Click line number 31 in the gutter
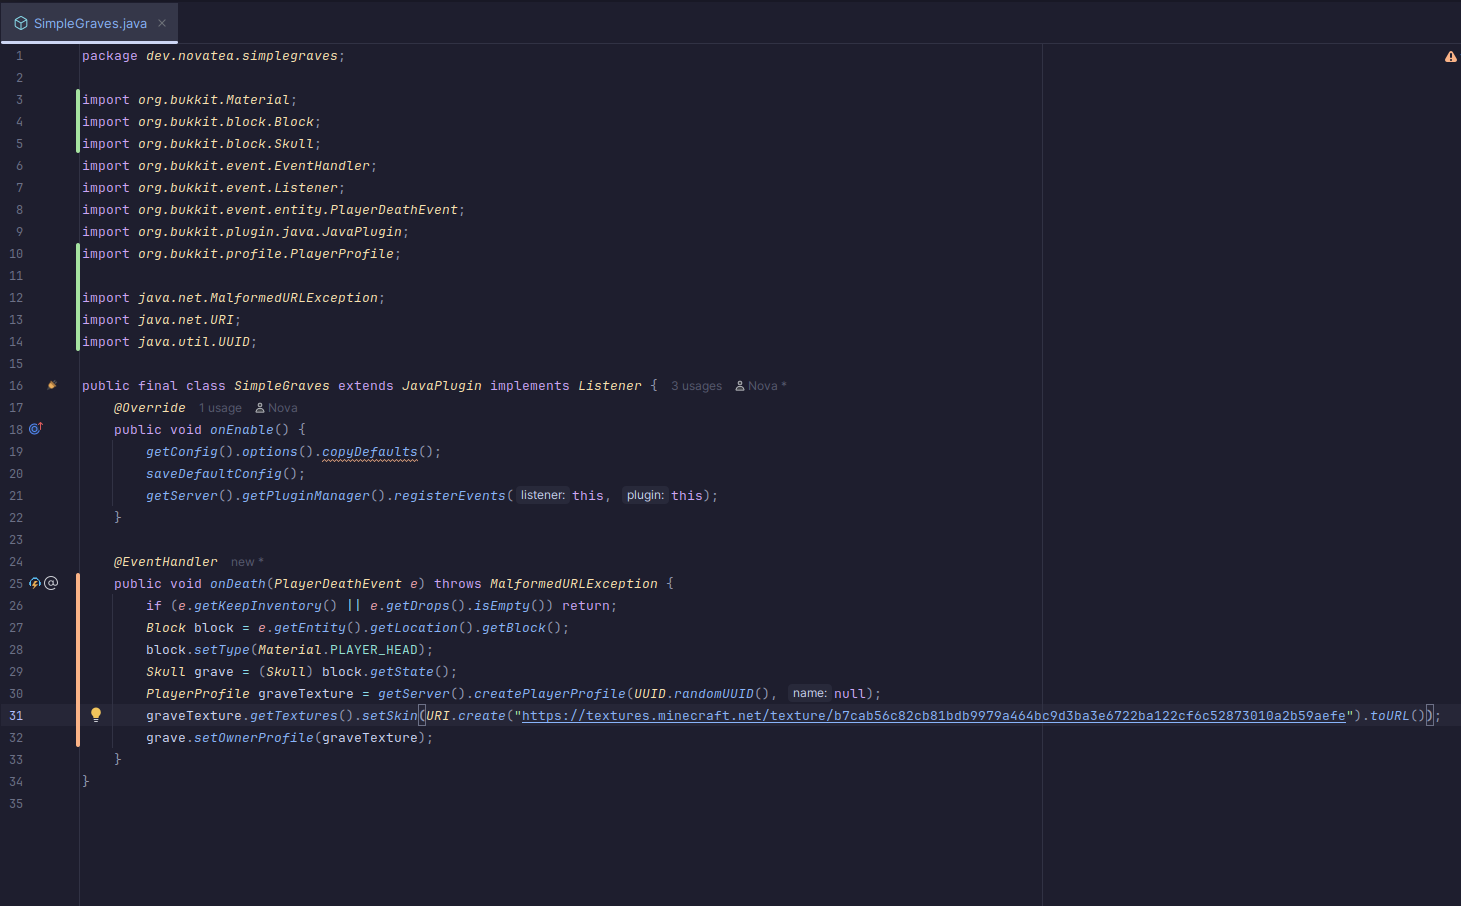 coord(16,716)
